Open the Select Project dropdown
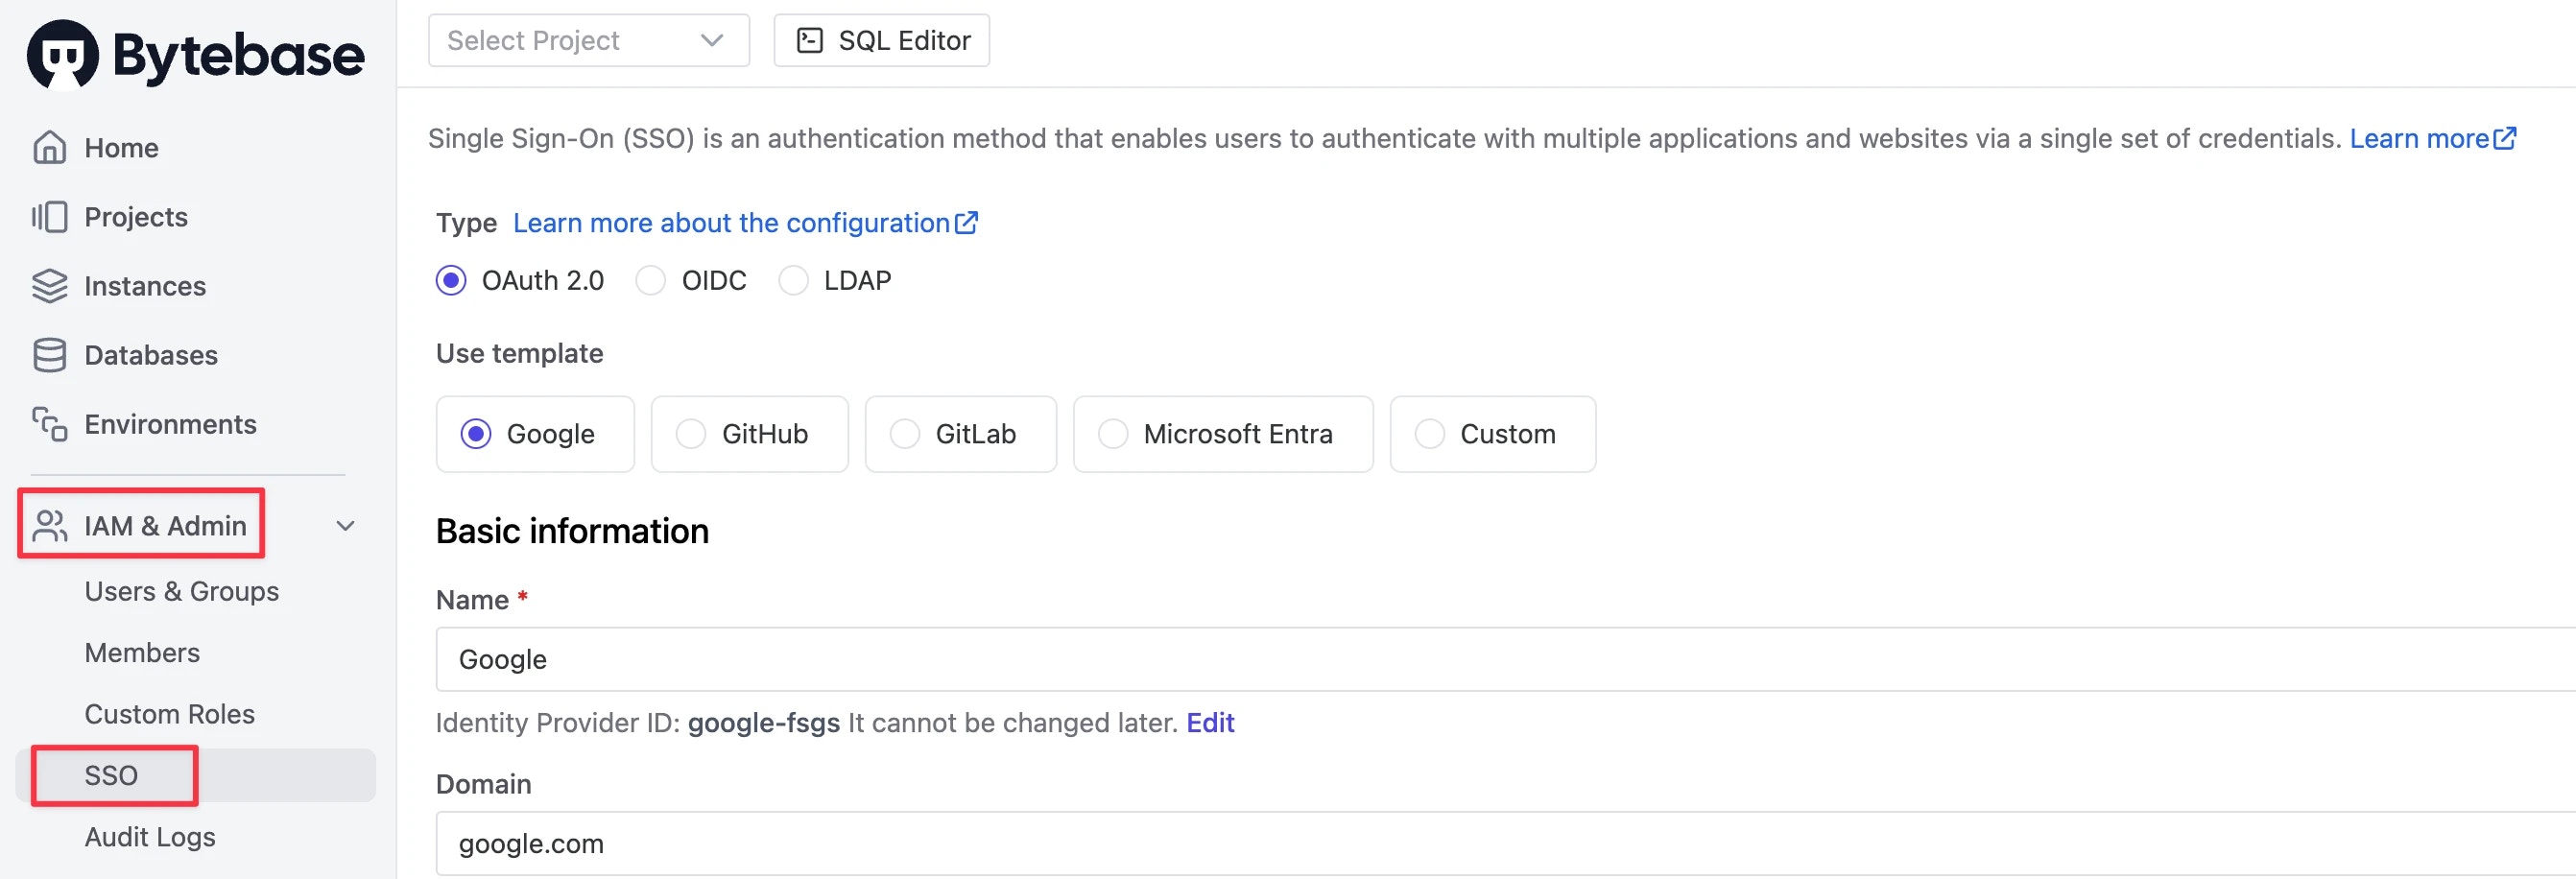The image size is (2576, 879). [588, 40]
